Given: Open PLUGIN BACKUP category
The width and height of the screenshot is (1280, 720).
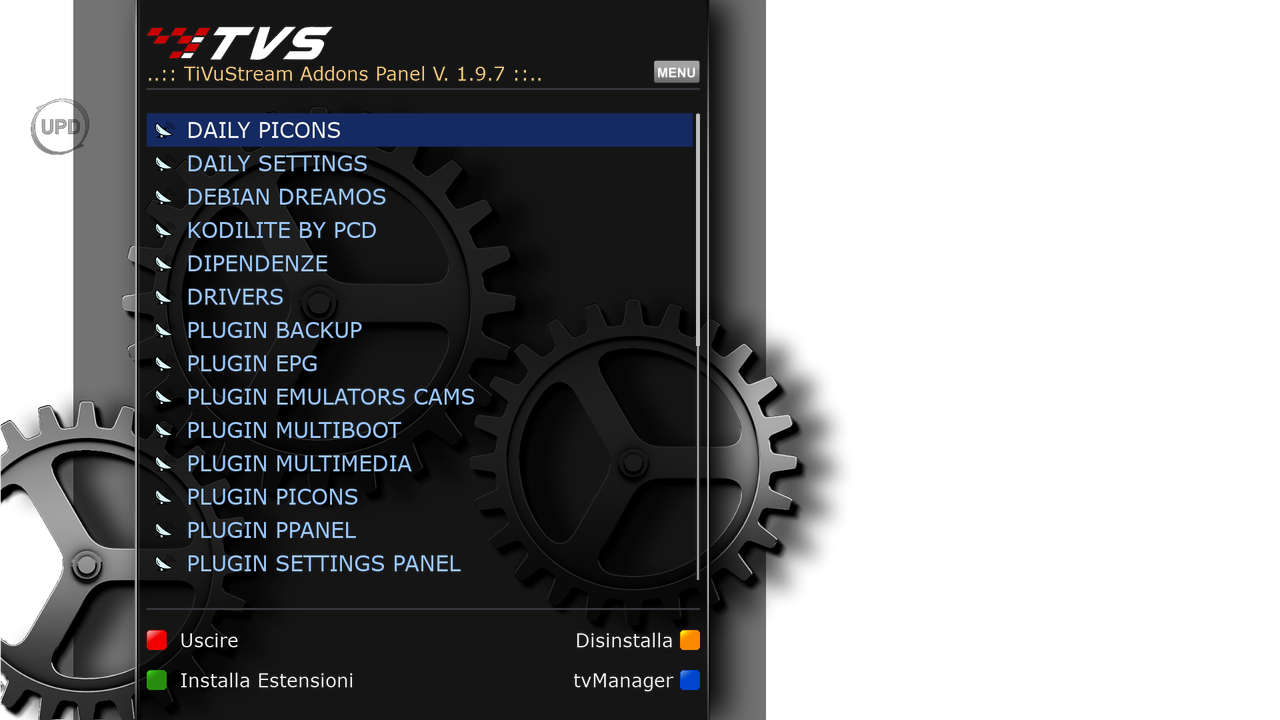Looking at the screenshot, I should point(420,330).
